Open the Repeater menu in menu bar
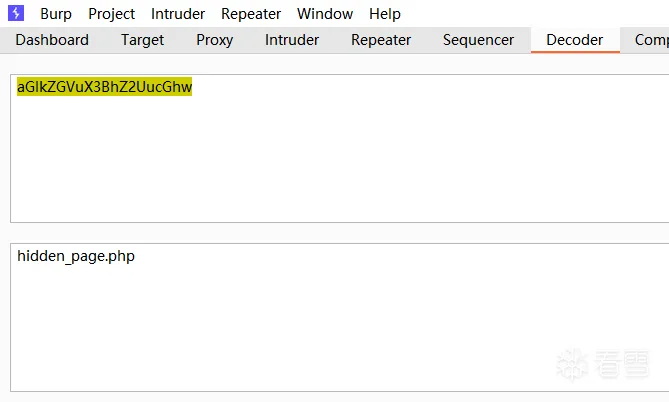Image resolution: width=669 pixels, height=402 pixels. point(251,14)
